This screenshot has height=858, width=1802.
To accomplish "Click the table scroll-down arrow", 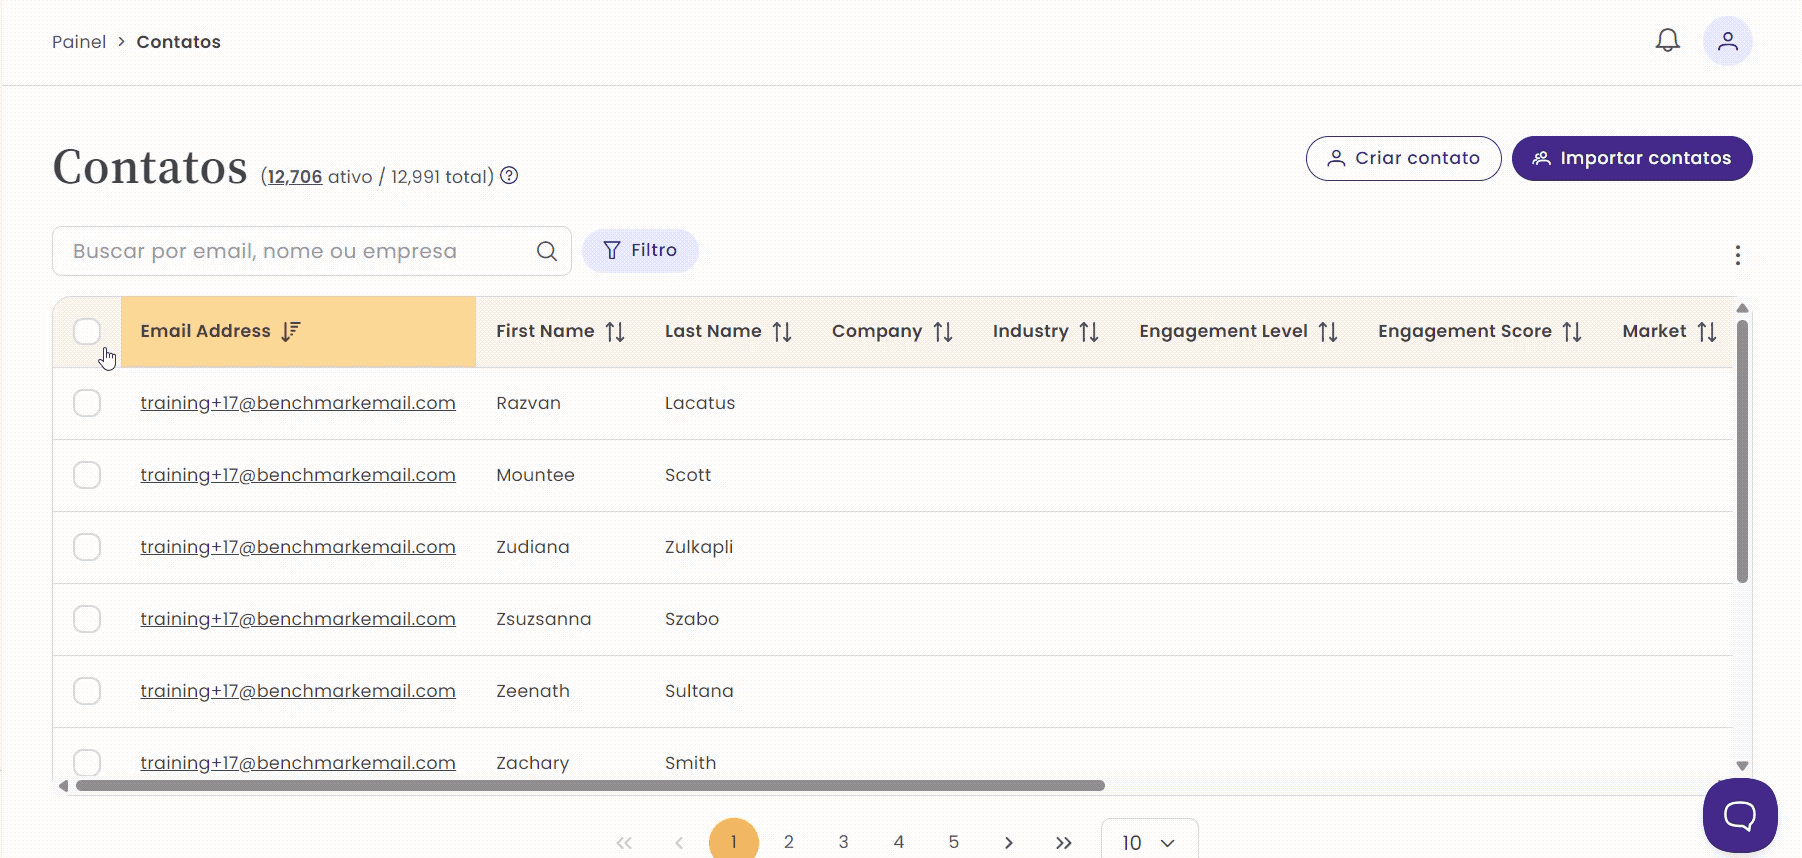I will (x=1742, y=766).
